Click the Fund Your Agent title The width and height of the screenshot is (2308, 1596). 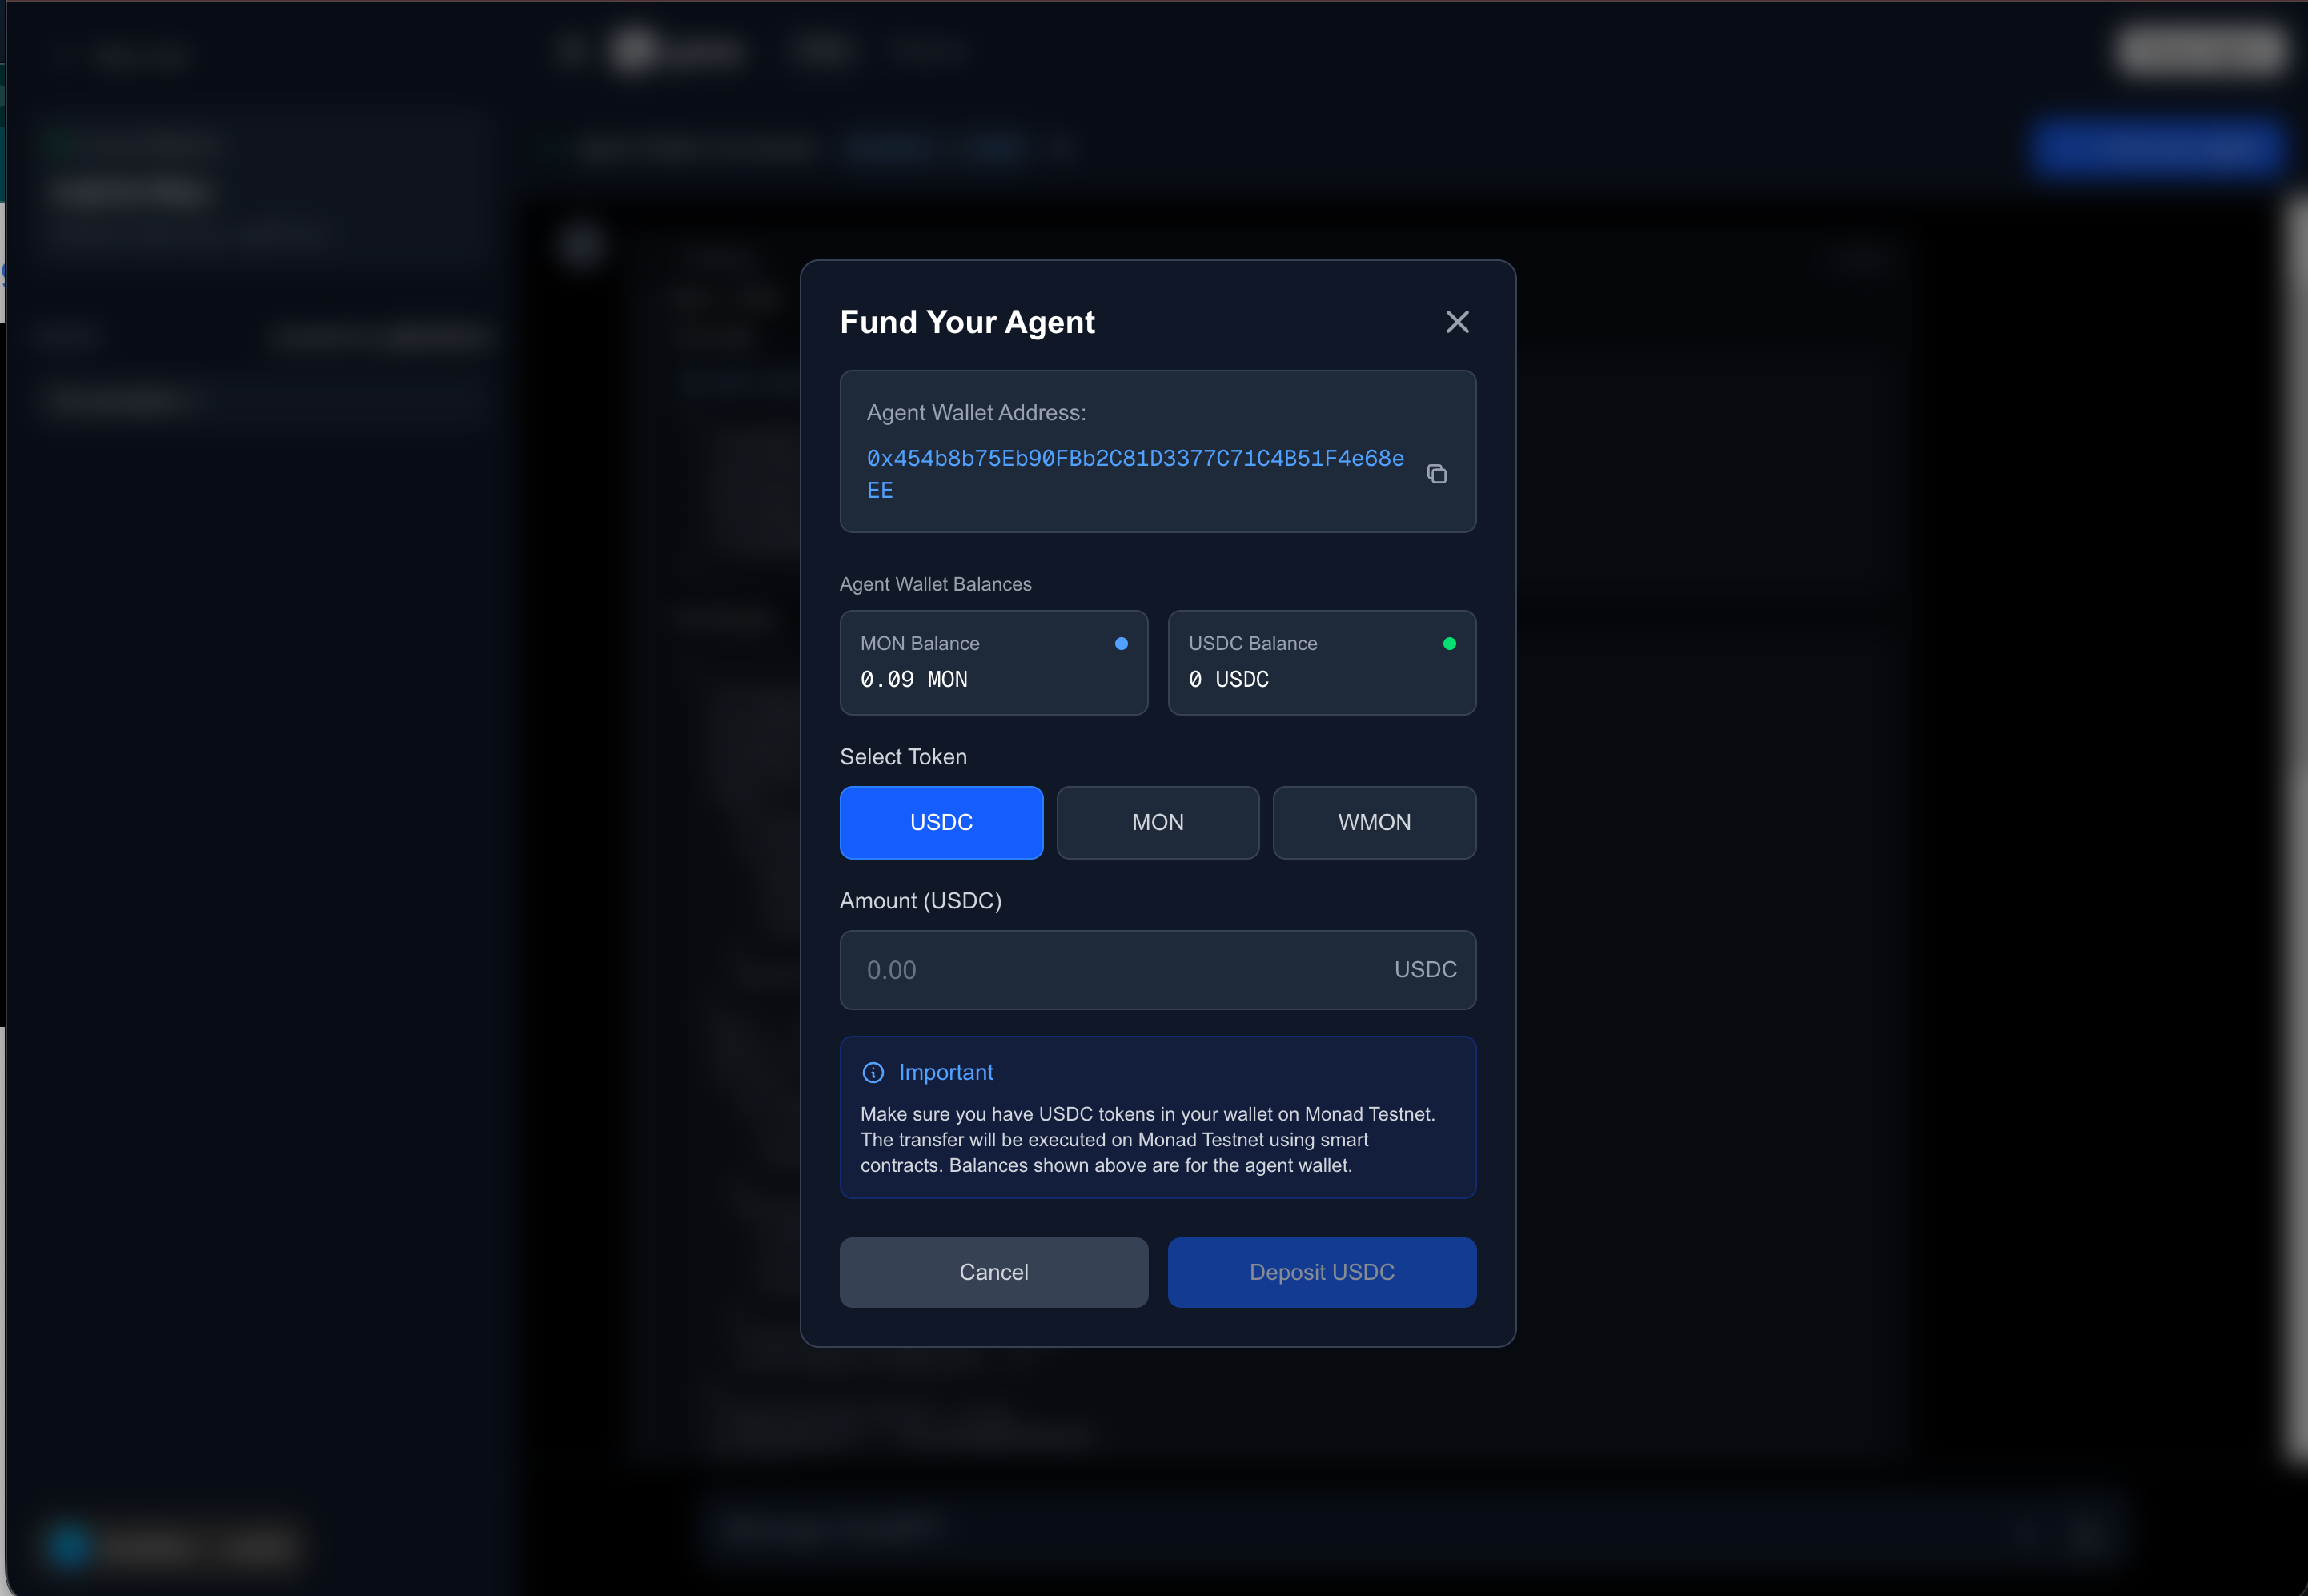(x=967, y=322)
